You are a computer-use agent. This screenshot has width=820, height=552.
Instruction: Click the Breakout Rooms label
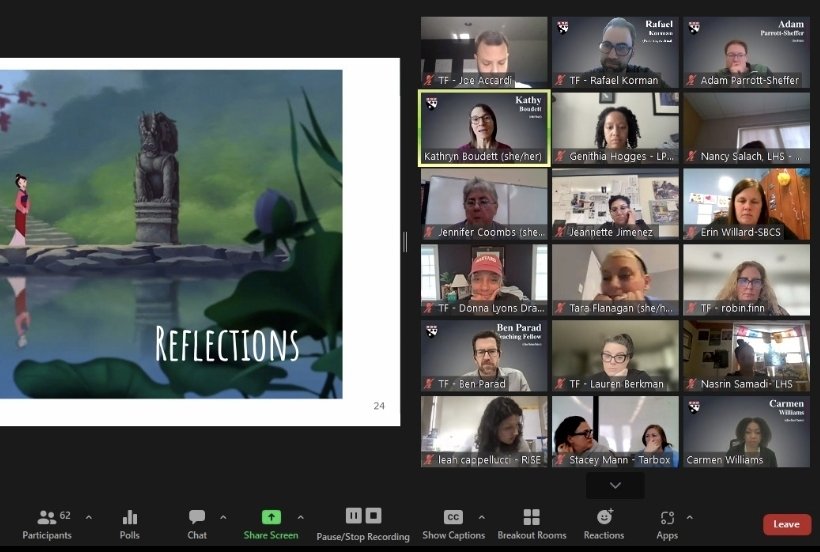pyautogui.click(x=532, y=535)
